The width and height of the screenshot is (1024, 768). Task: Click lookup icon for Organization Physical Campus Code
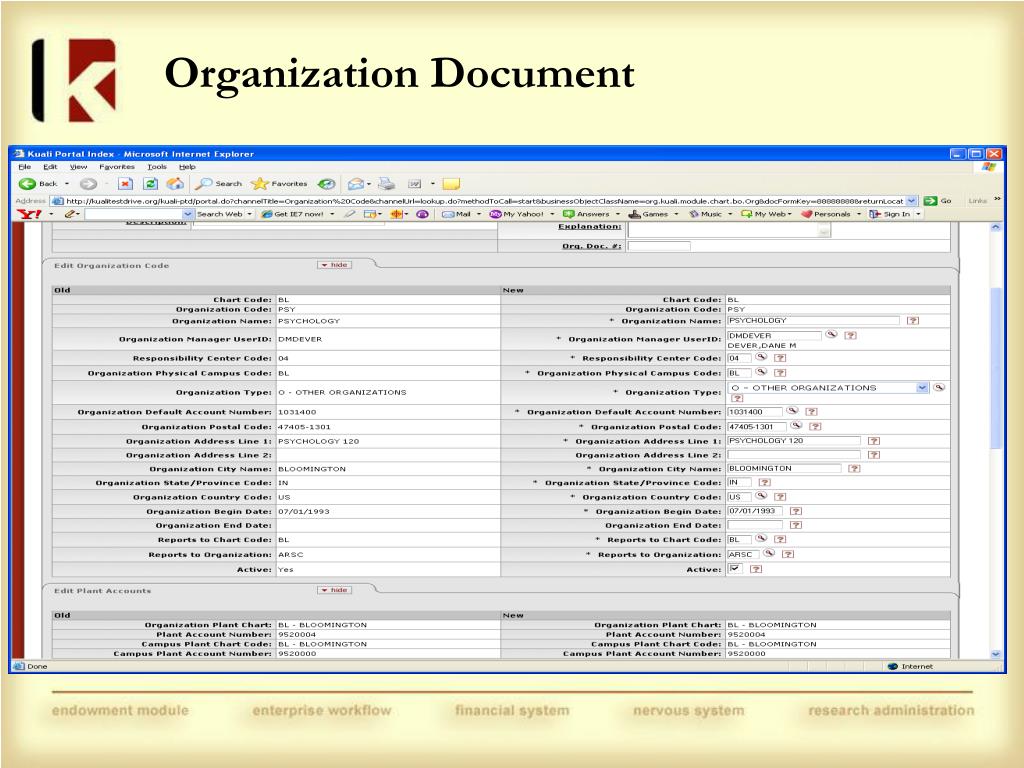click(761, 372)
